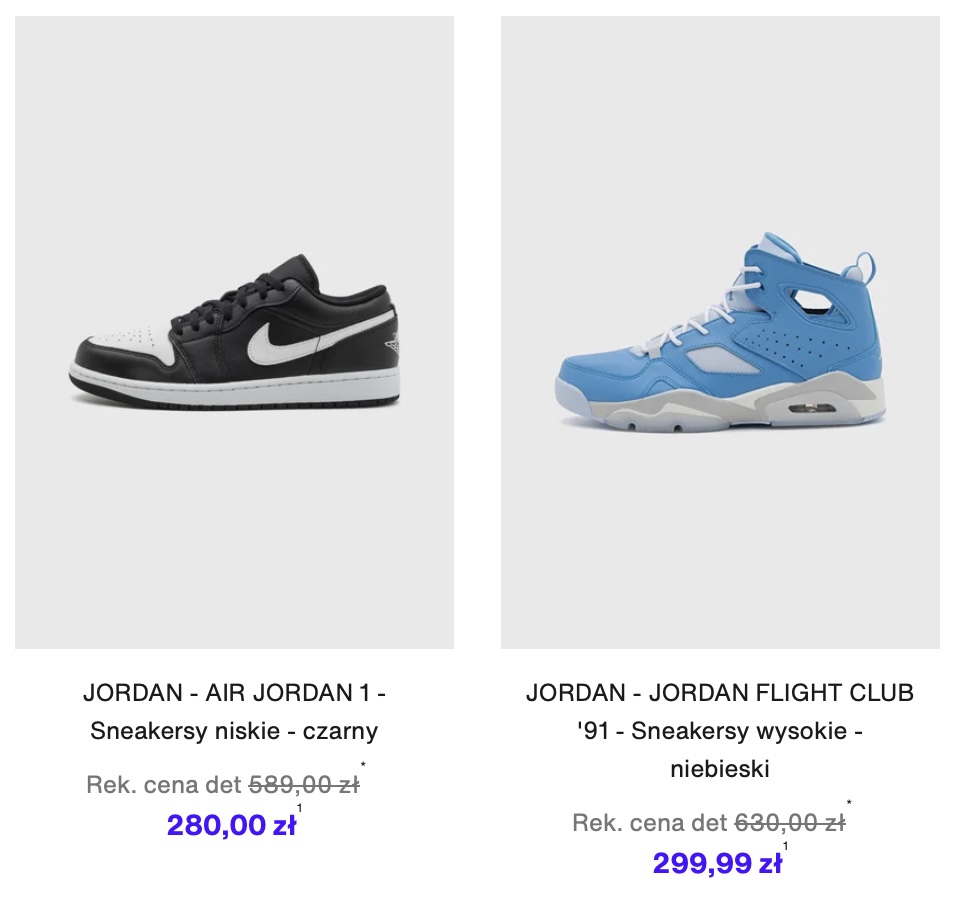
Task: Click the crossed-out 630,00 zł price
Action: point(790,823)
